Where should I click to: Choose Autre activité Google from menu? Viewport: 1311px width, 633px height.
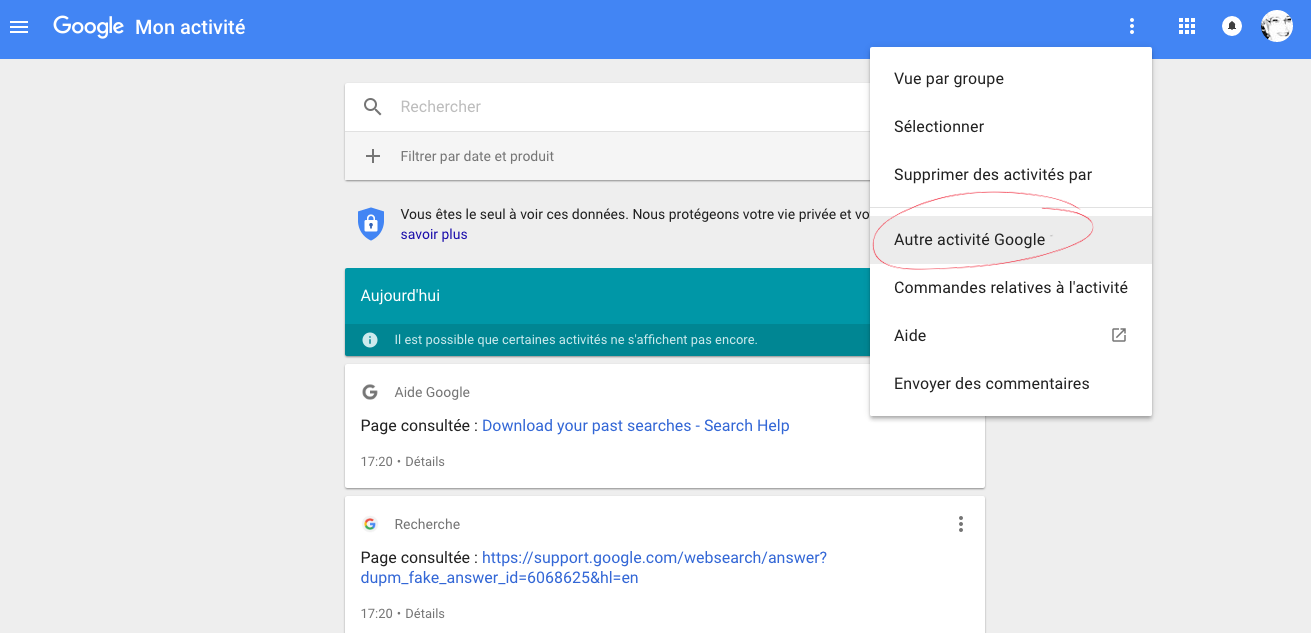(1011, 240)
